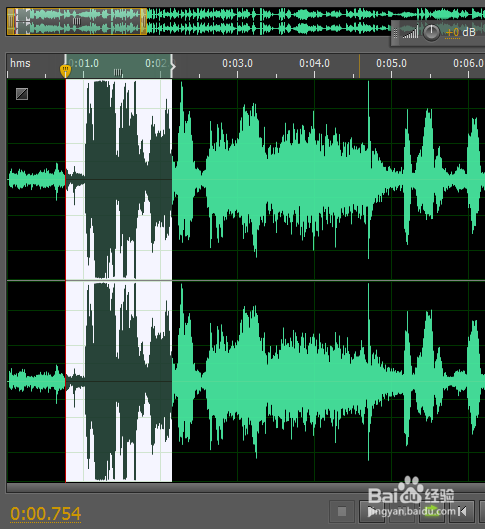Viewport: 485px width, 529px height.
Task: Adjust the amplitude gain knob
Action: 431,33
